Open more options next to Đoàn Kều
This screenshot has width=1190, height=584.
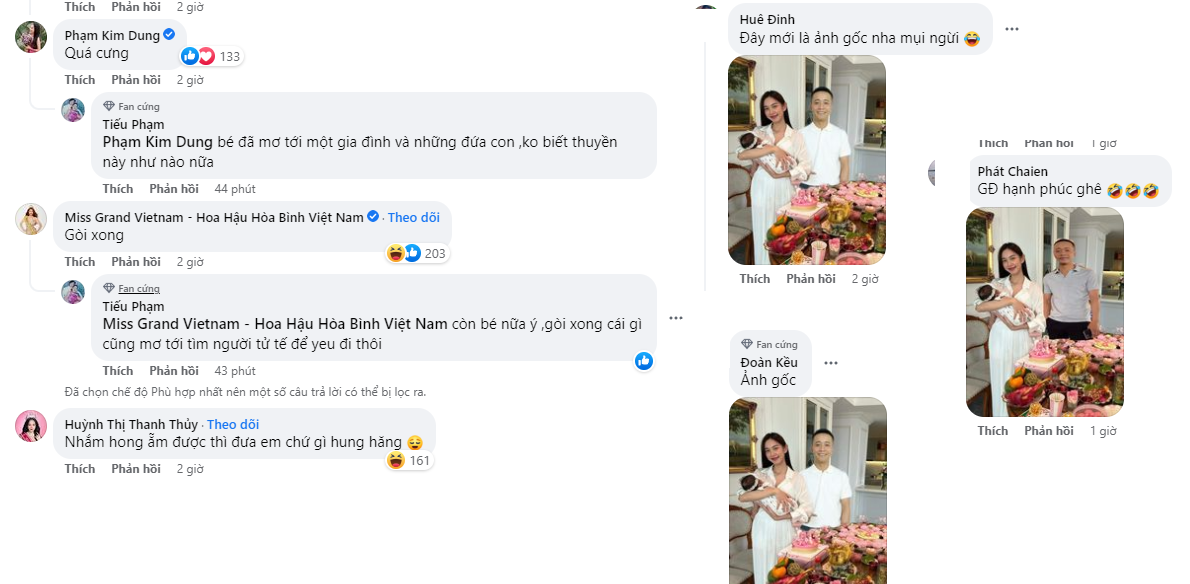(830, 363)
